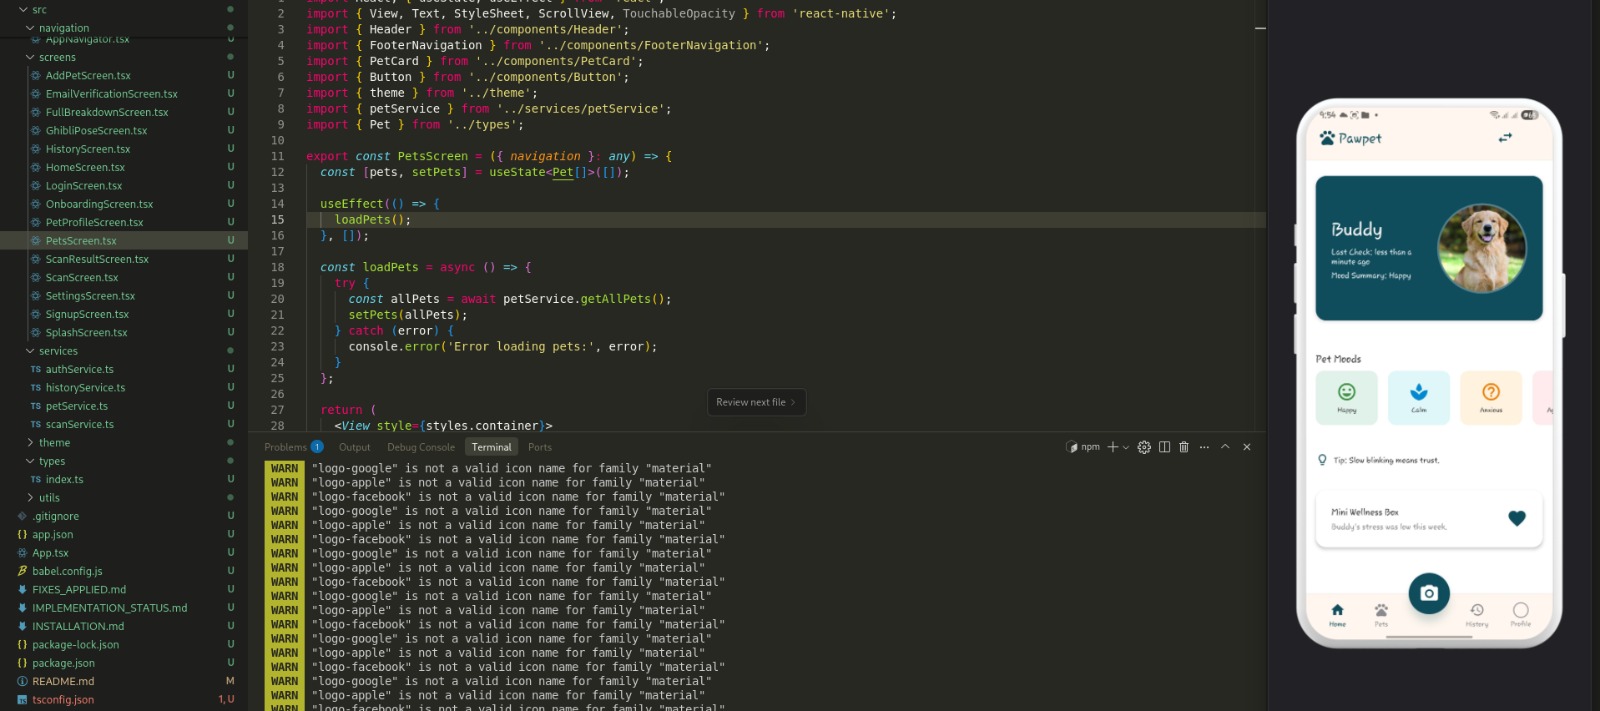Add a new terminal with plus icon
1600x711 pixels.
click(x=1112, y=447)
